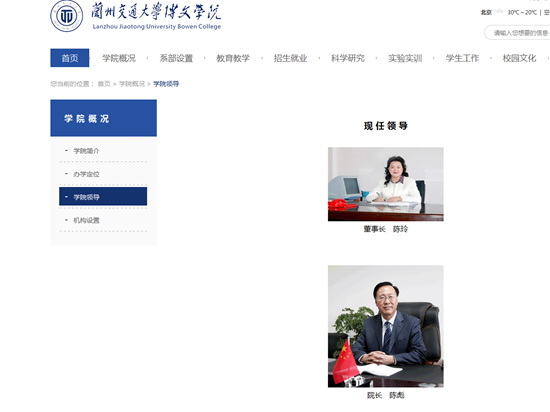Select the 系部设置 navigation item
Viewport: 550px width, 412px height.
tap(176, 58)
